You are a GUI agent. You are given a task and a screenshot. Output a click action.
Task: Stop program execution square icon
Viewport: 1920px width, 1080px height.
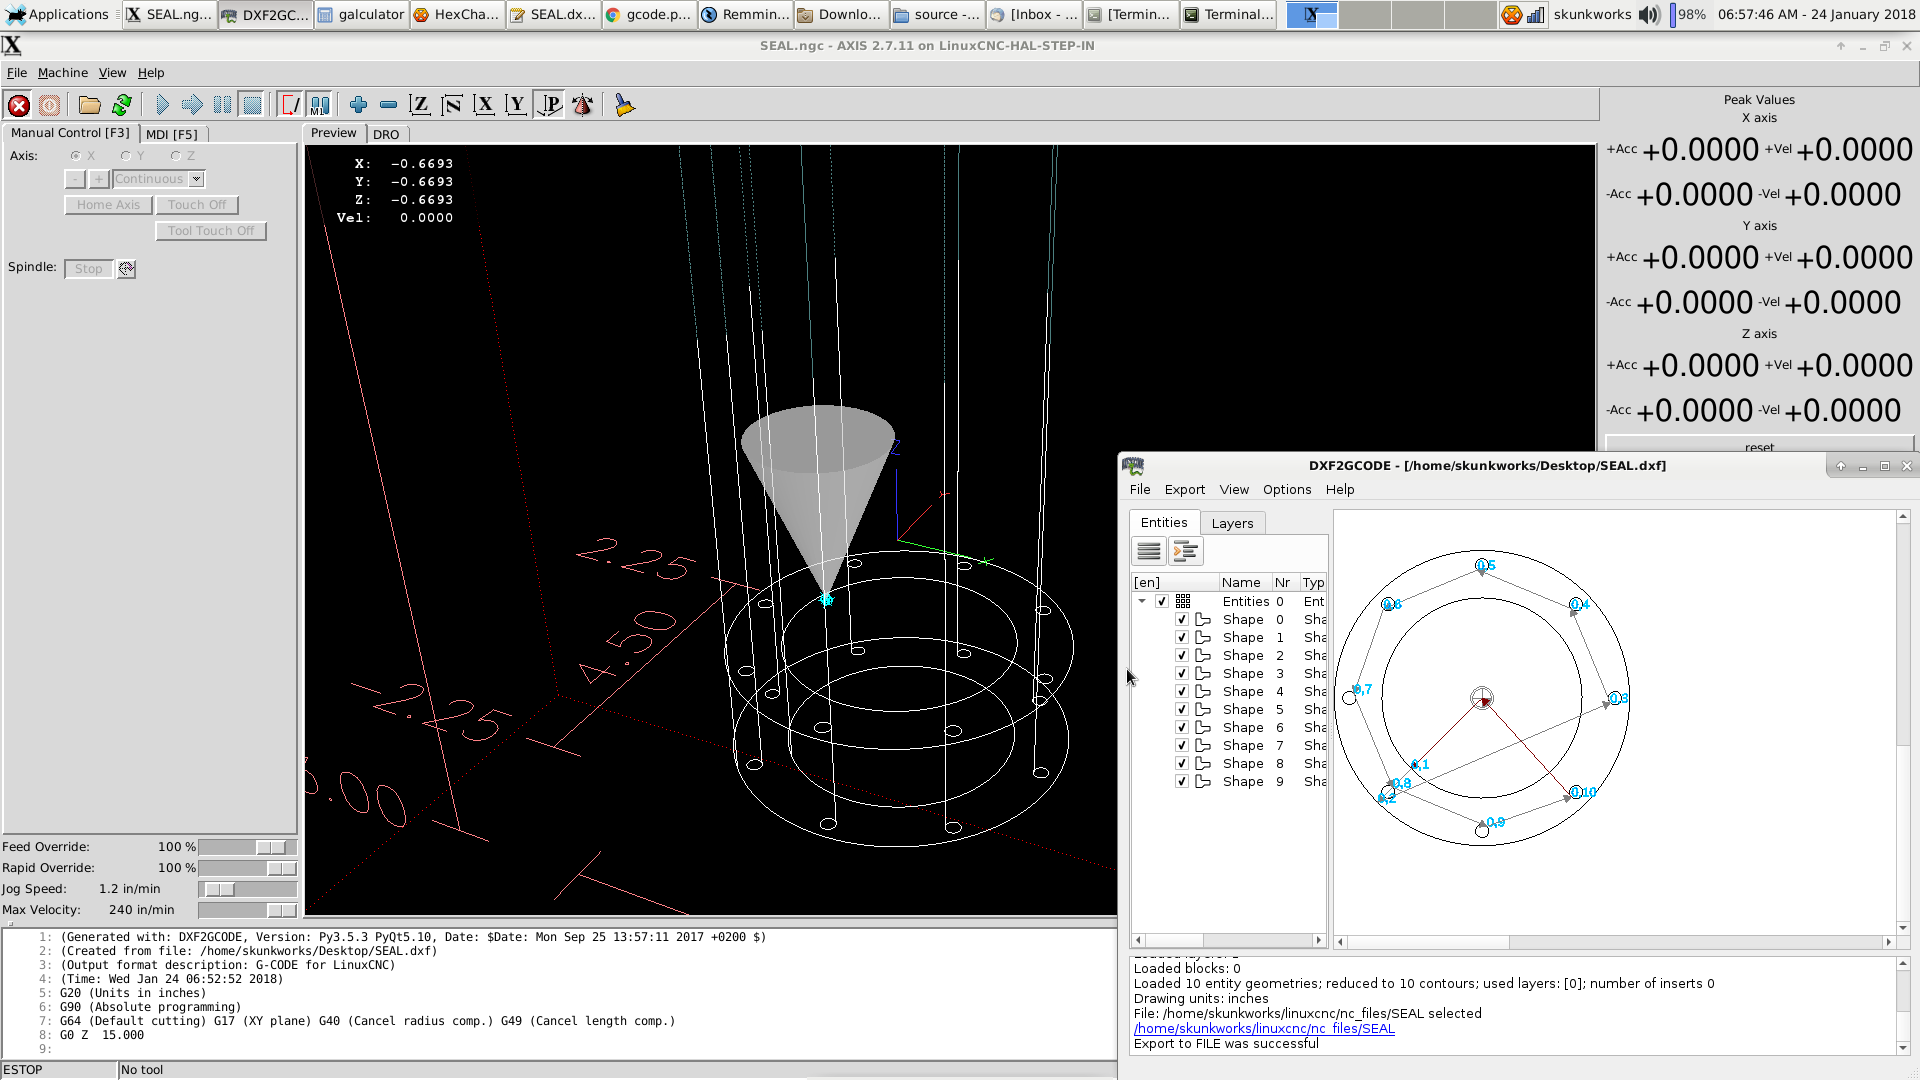coord(252,105)
